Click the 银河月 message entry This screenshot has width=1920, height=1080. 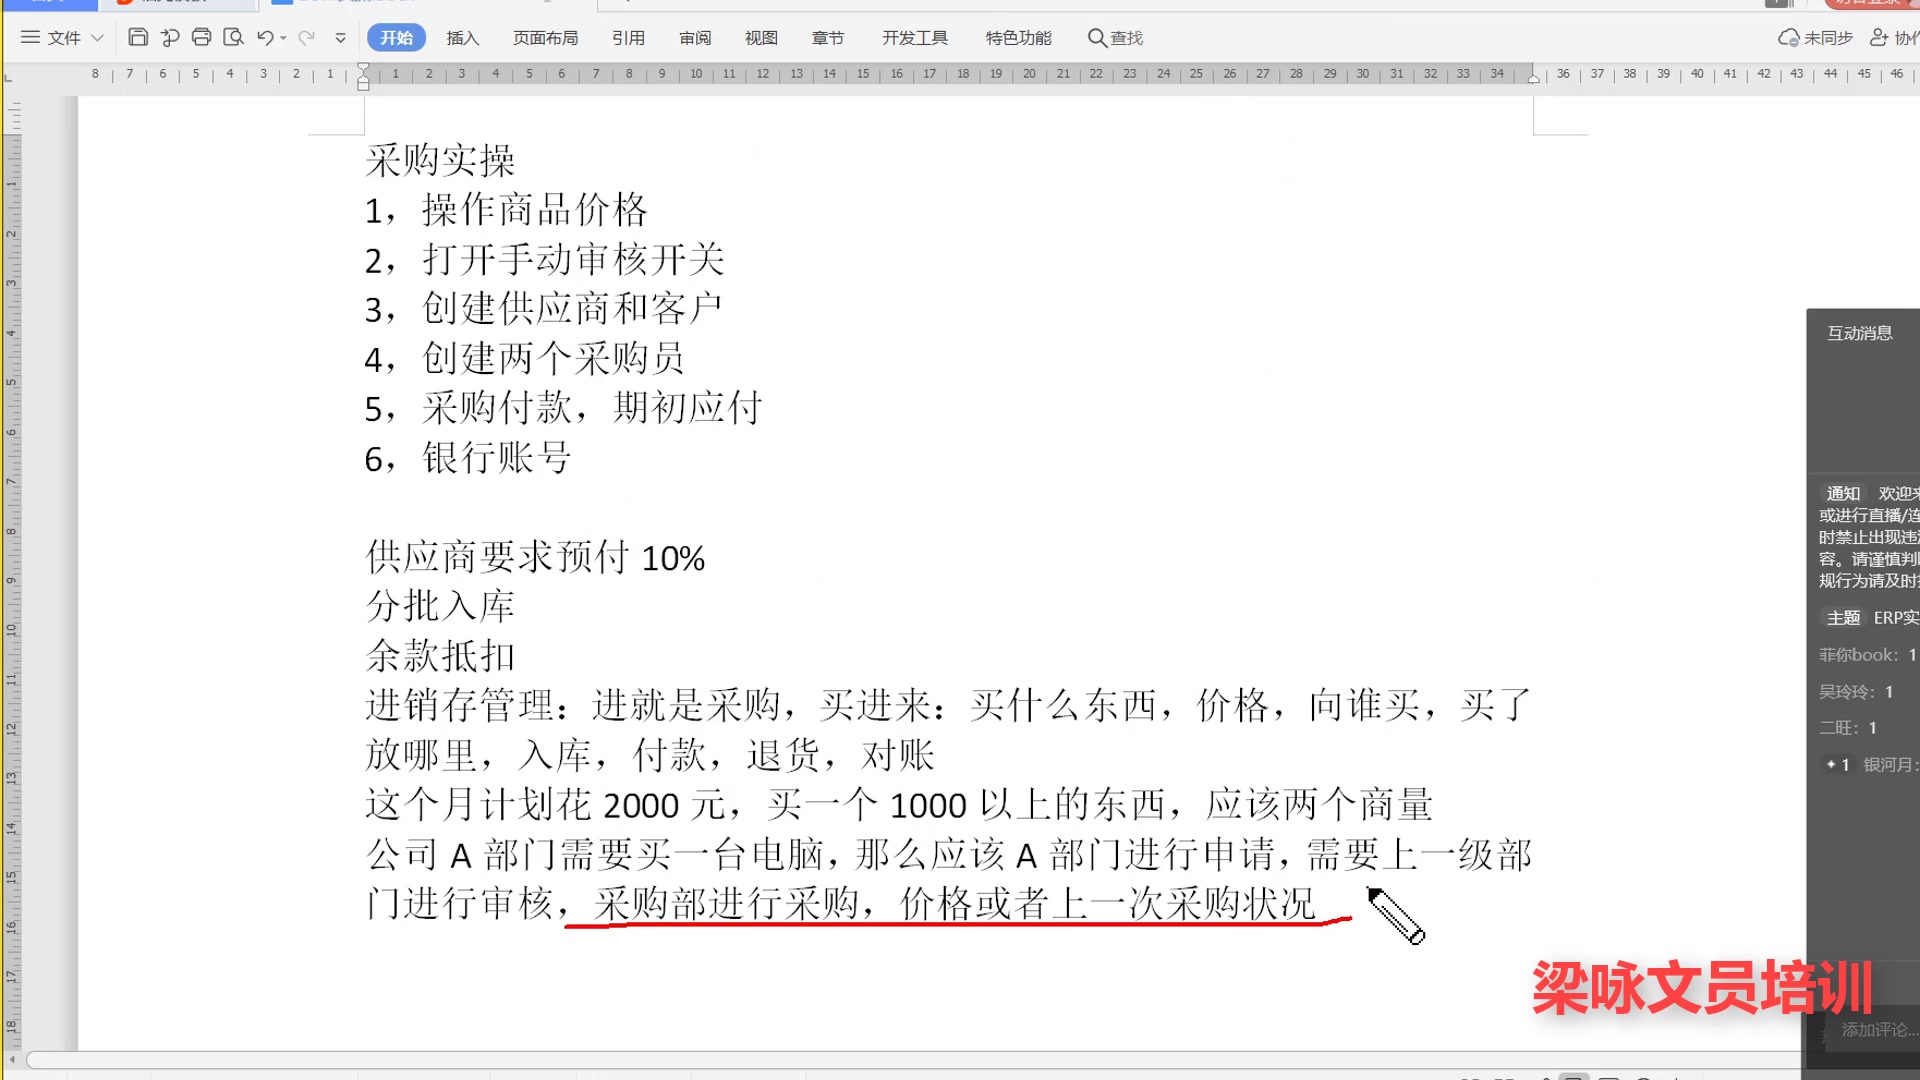[x=1870, y=765]
